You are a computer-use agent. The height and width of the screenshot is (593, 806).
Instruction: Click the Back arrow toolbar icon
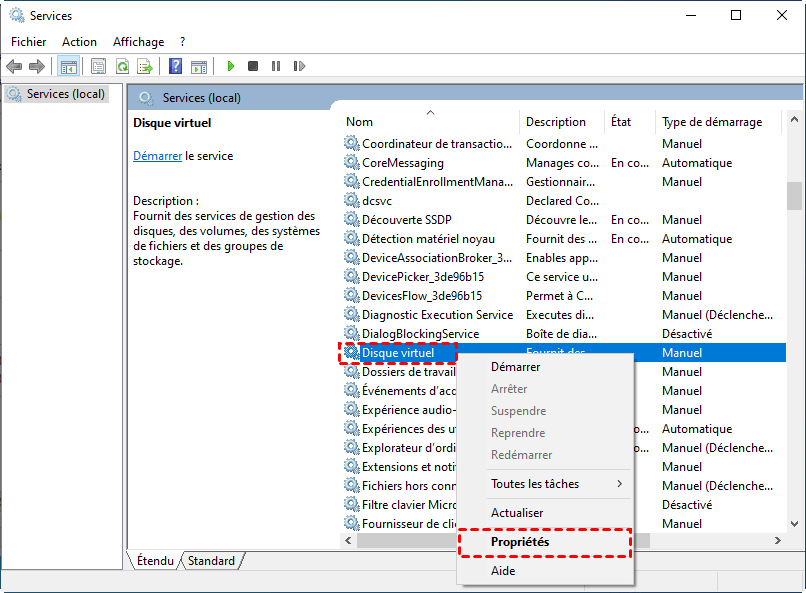click(x=14, y=66)
